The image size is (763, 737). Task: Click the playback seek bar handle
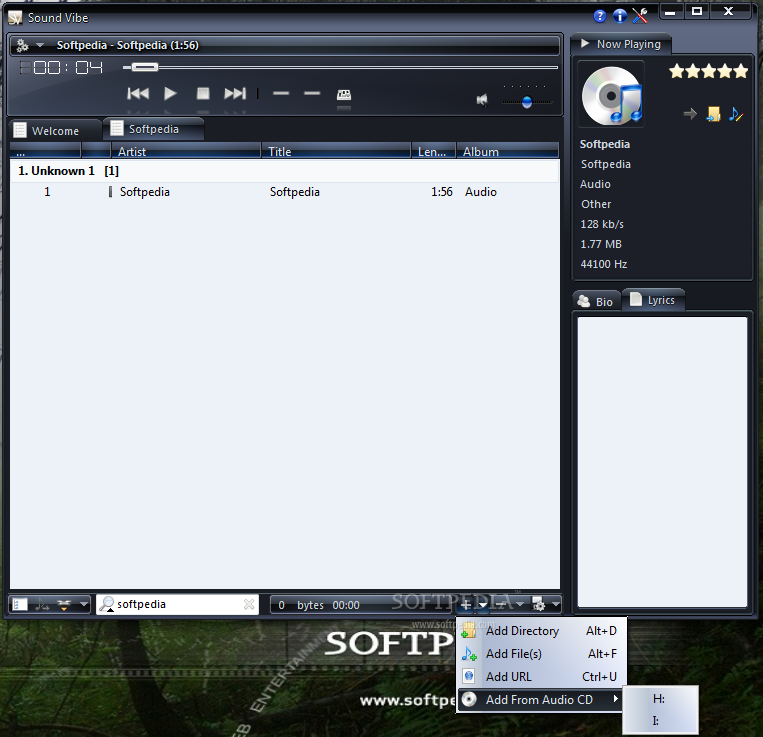[x=145, y=67]
